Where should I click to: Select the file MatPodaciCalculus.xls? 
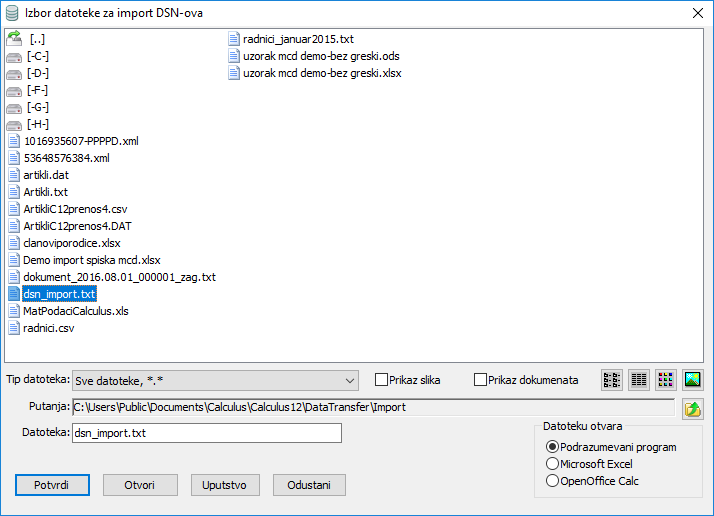(x=75, y=311)
